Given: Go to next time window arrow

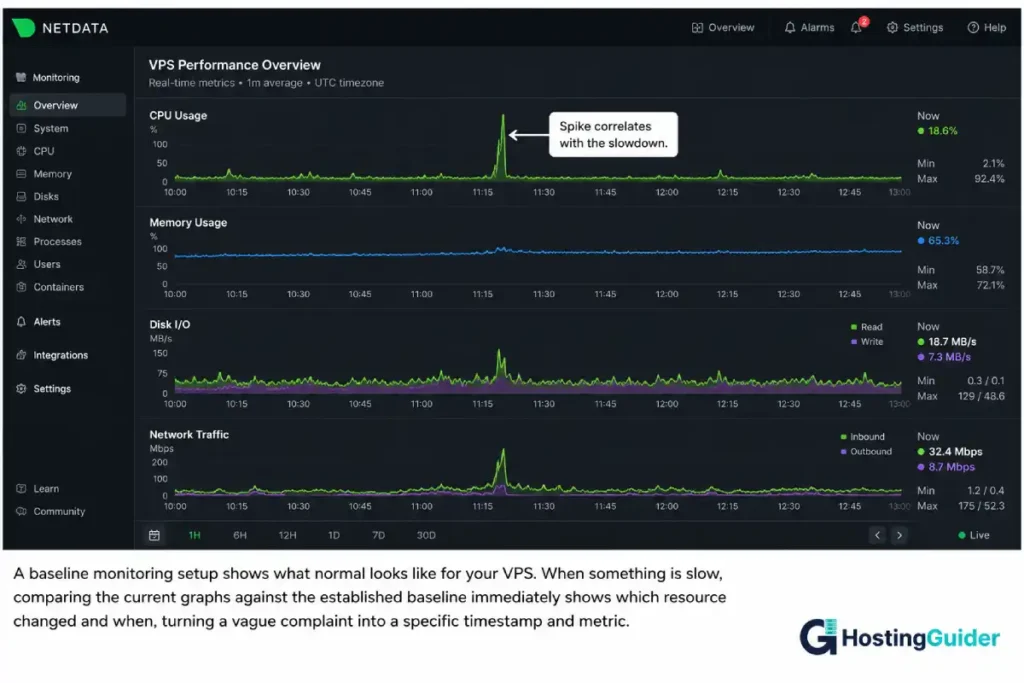Looking at the screenshot, I should 899,535.
